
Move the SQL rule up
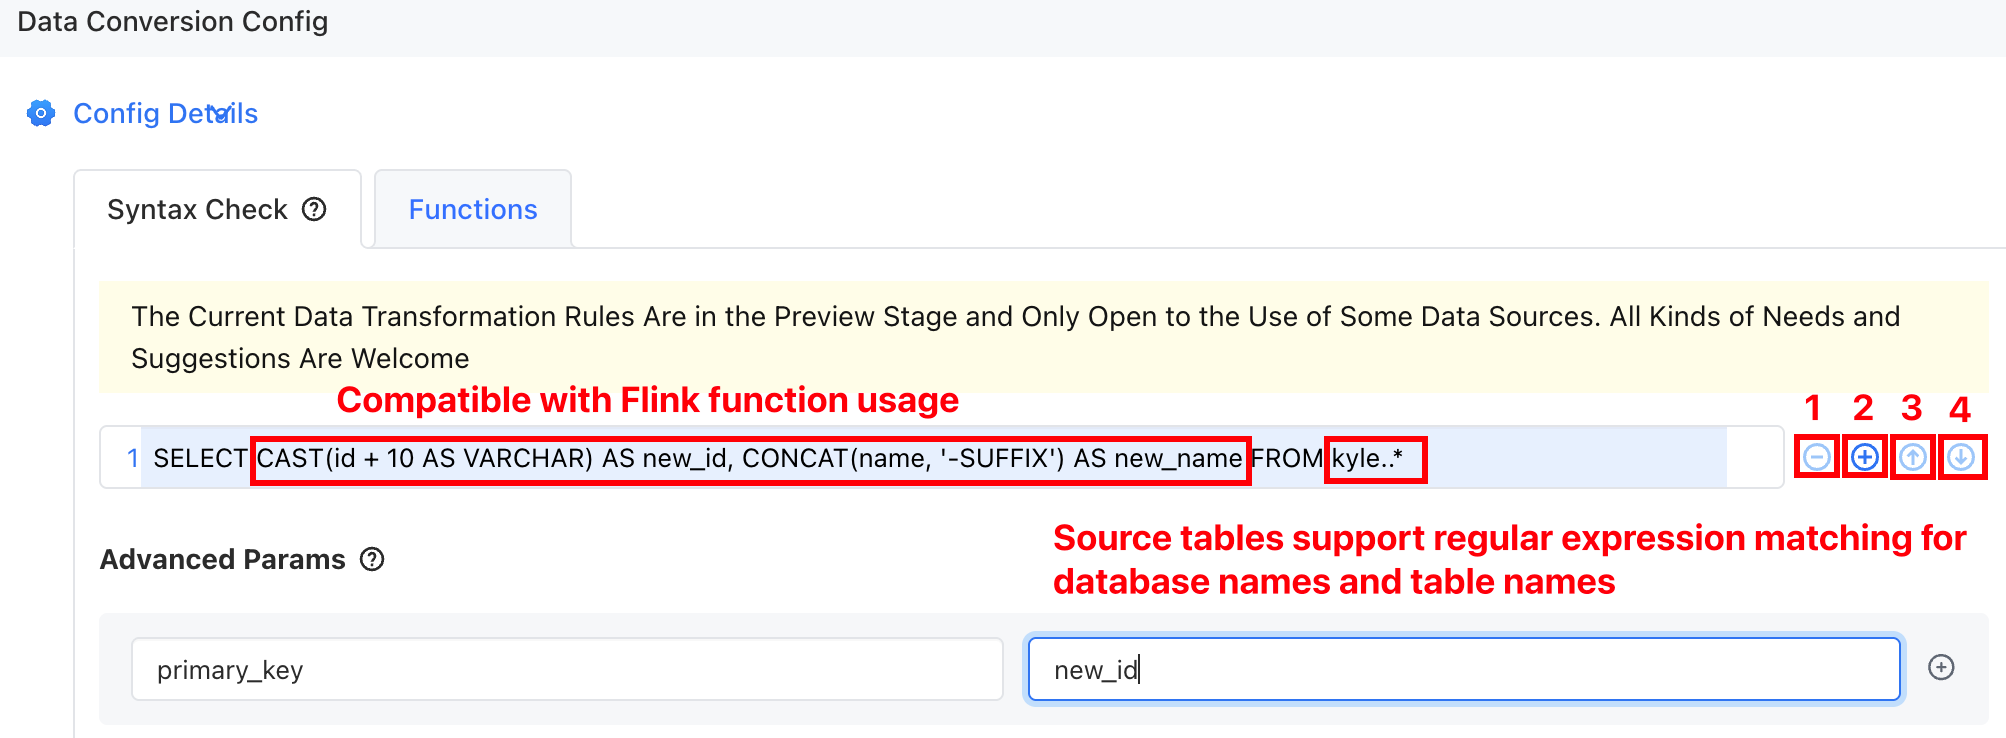1913,457
